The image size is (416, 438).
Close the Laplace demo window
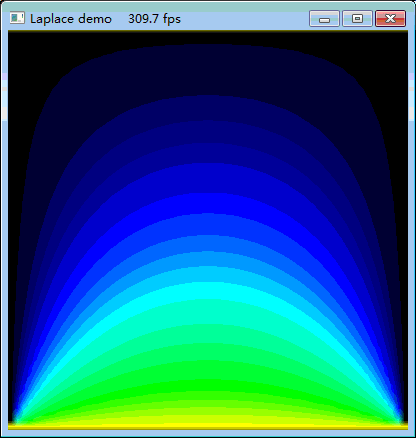pyautogui.click(x=391, y=19)
